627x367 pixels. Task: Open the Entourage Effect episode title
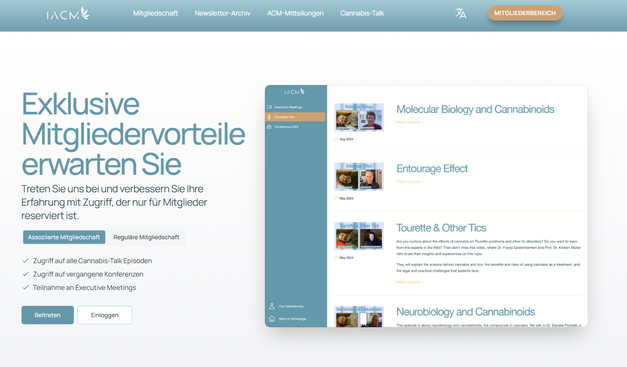point(432,169)
